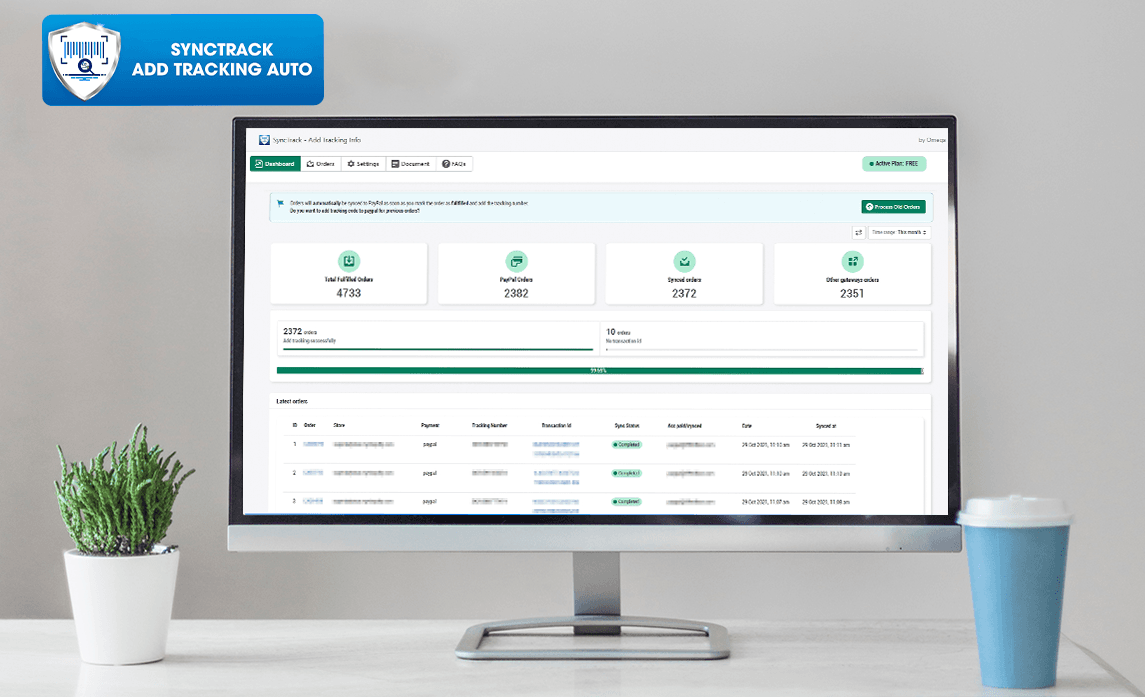Click the green sync progress bar
1145x697 pixels.
point(598,371)
